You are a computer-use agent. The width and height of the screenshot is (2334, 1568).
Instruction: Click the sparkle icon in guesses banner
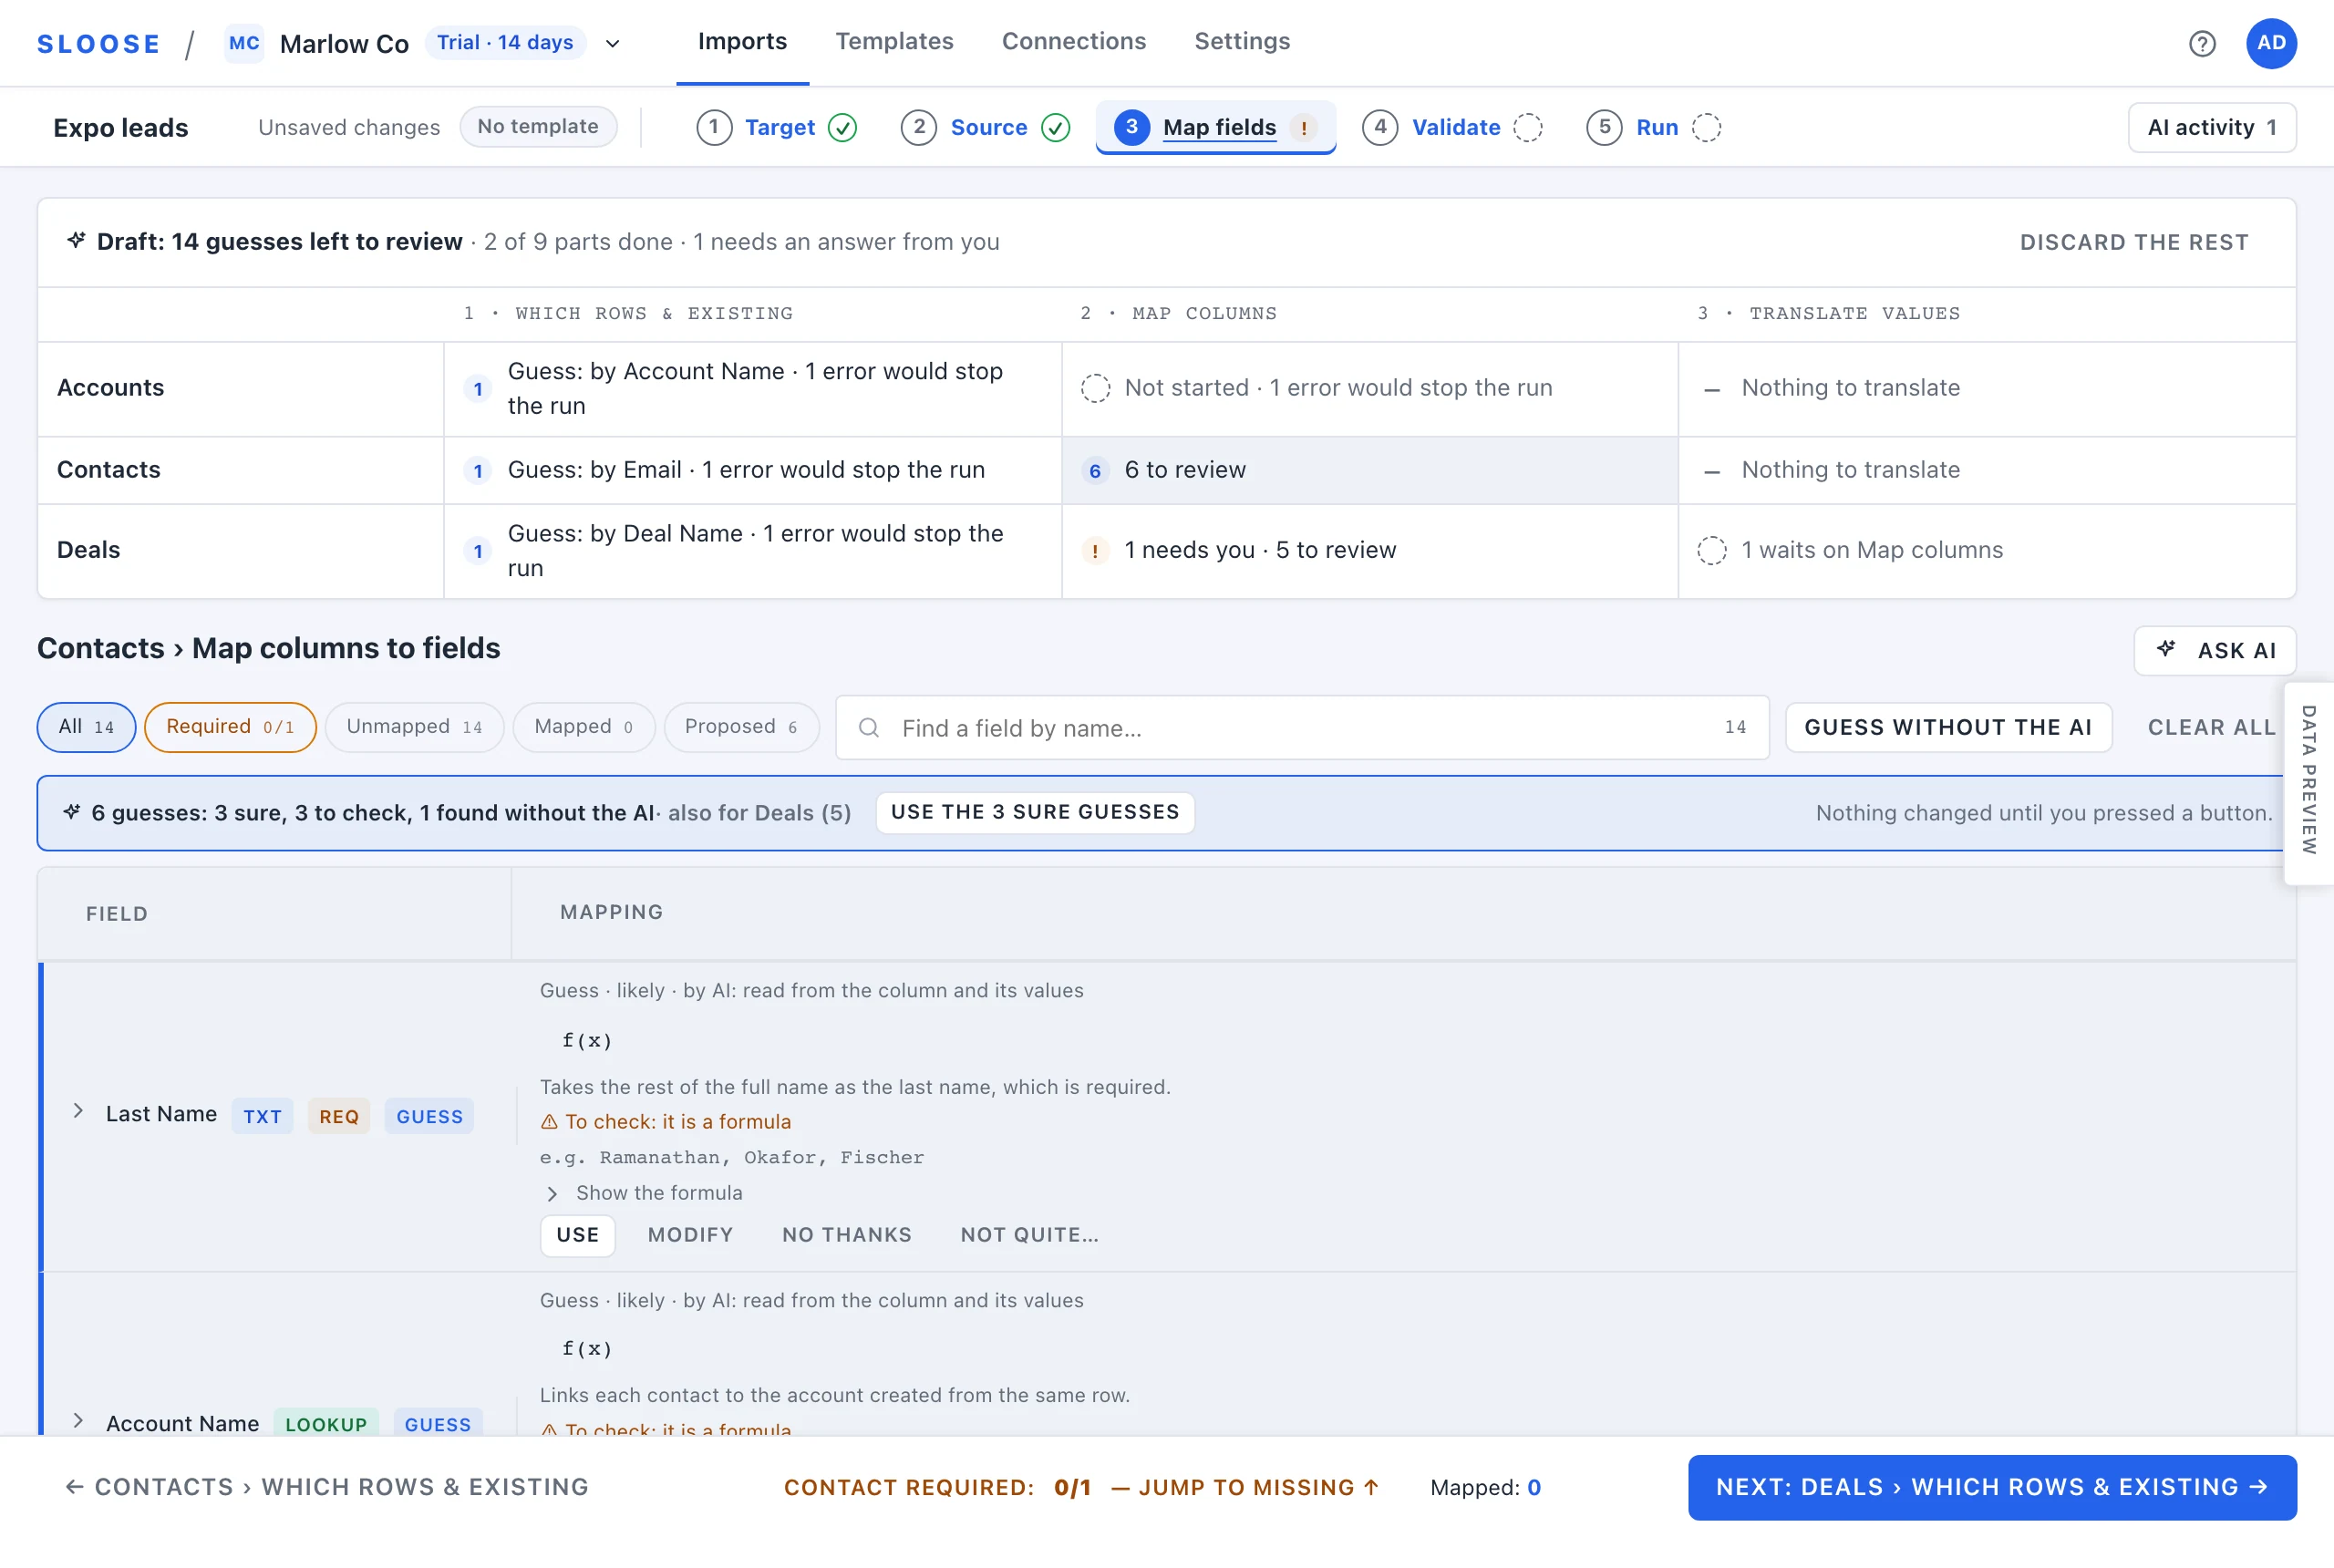pos(71,812)
